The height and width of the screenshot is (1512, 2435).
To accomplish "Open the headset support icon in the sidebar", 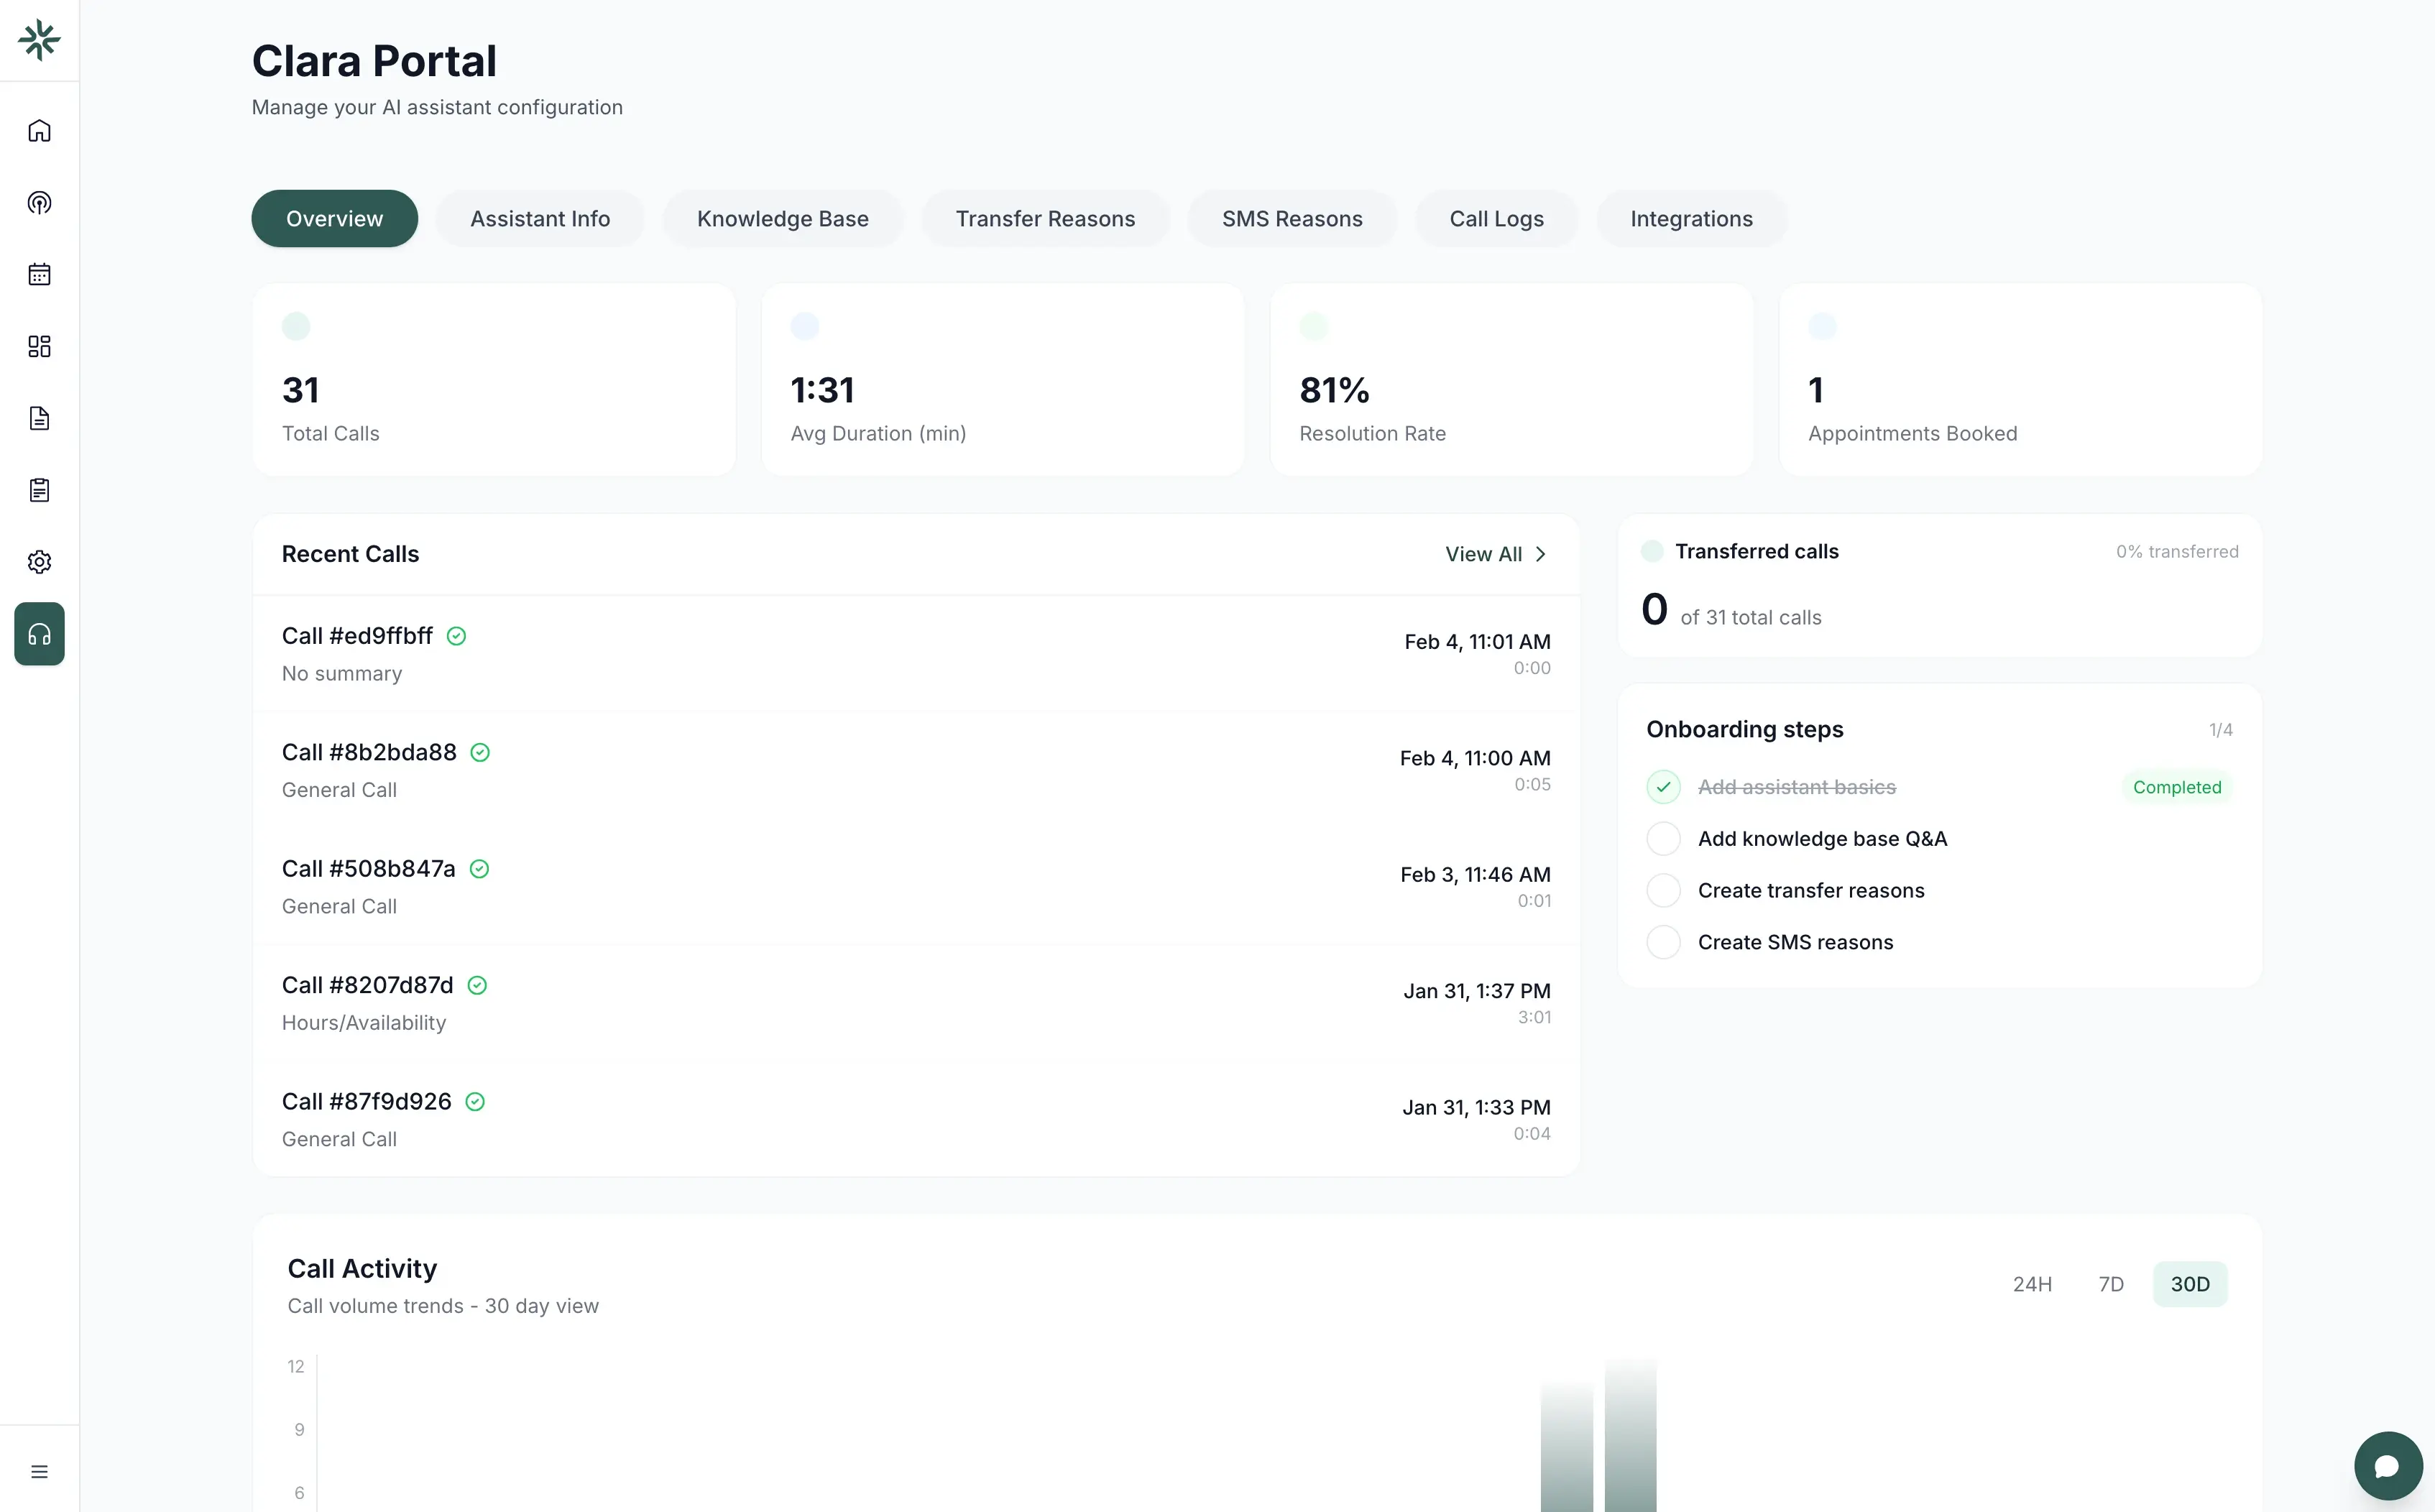I will [39, 633].
